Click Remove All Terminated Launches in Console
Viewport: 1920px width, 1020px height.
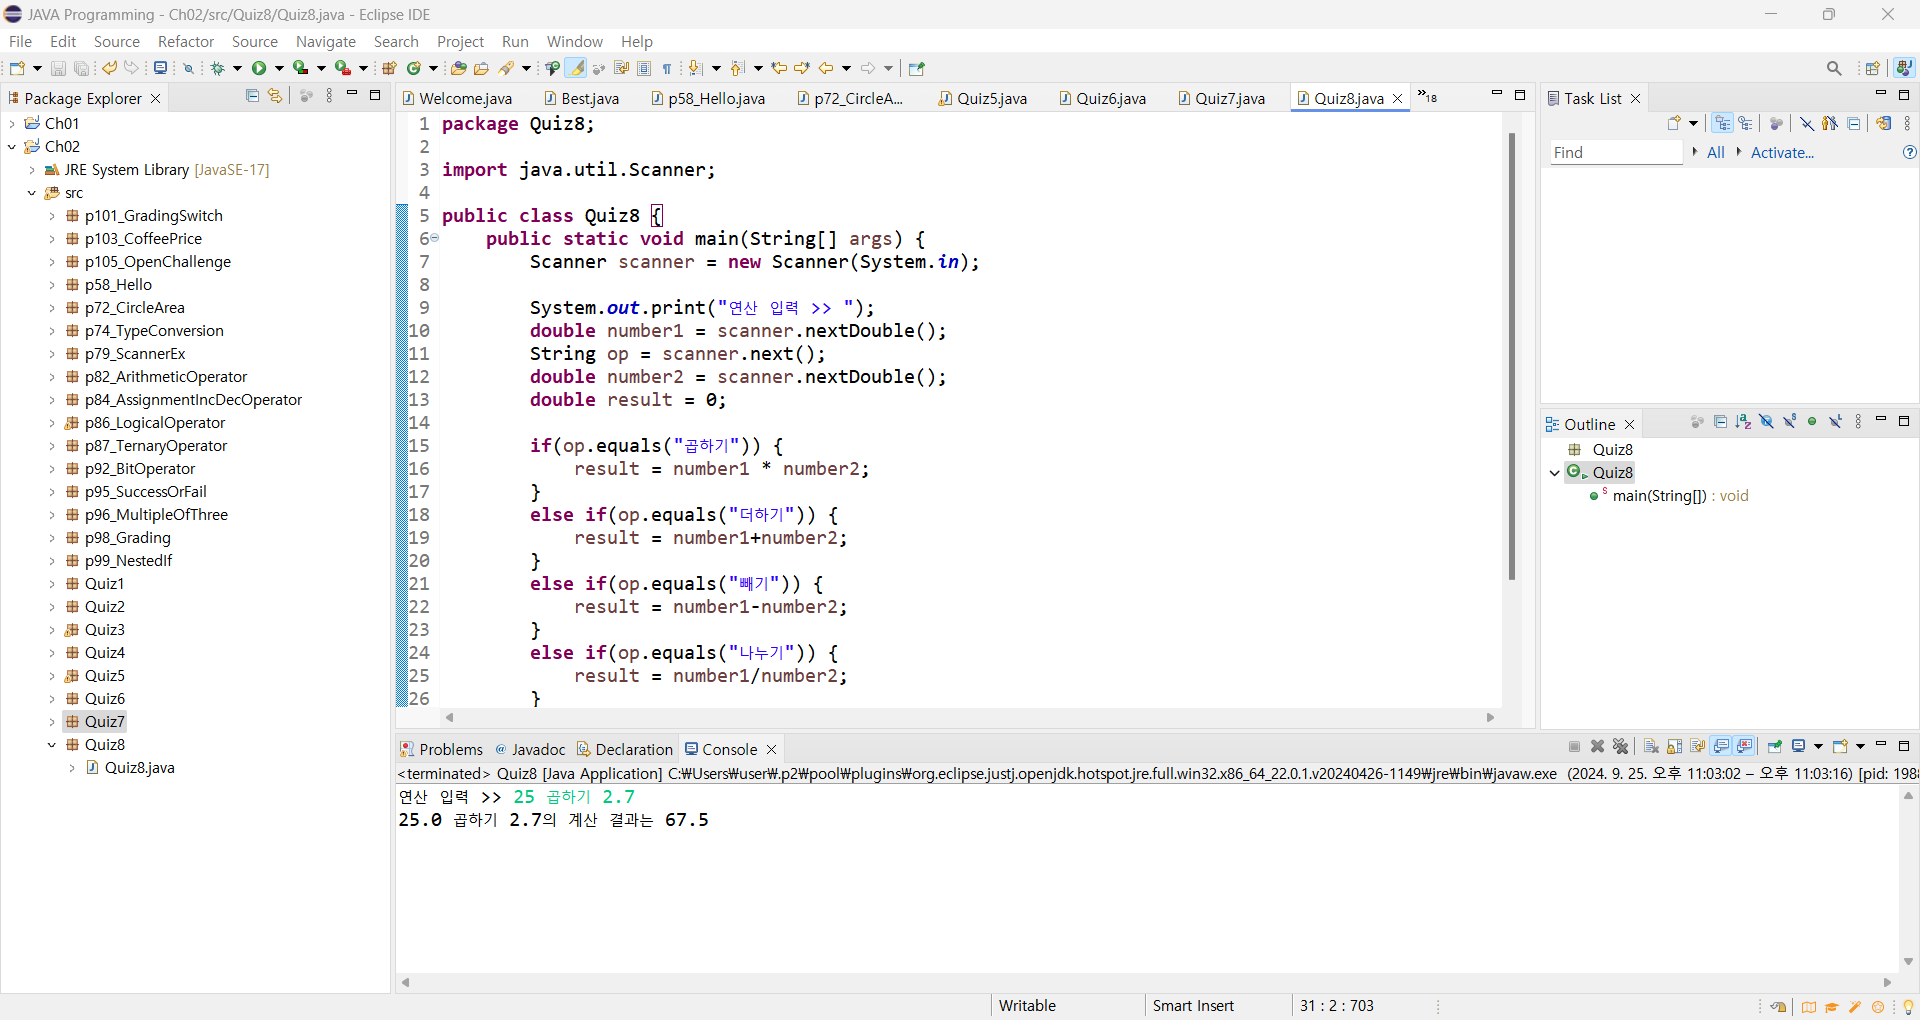click(x=1621, y=746)
